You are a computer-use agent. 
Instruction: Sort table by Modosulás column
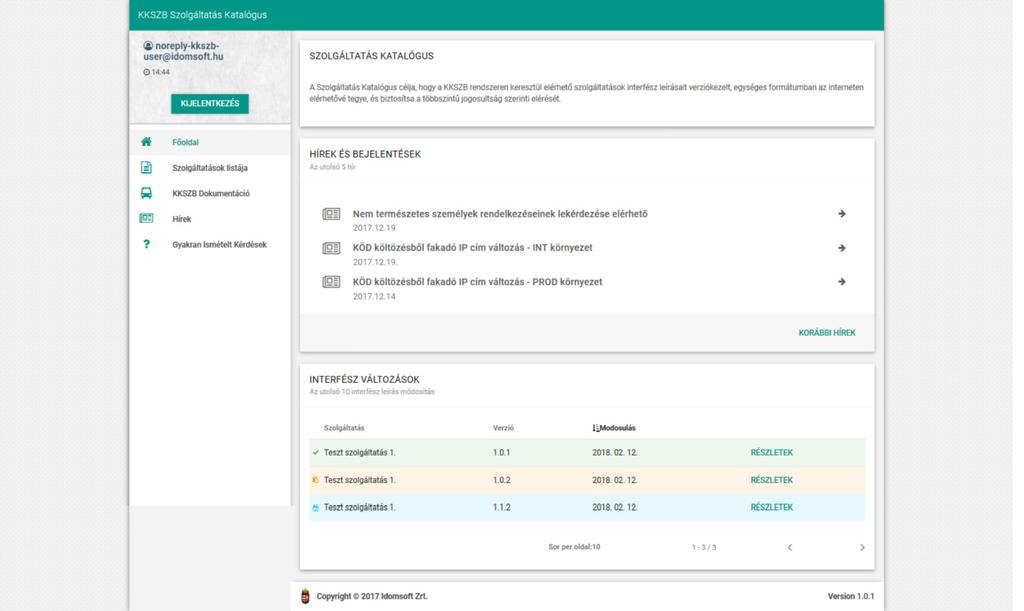(x=614, y=428)
